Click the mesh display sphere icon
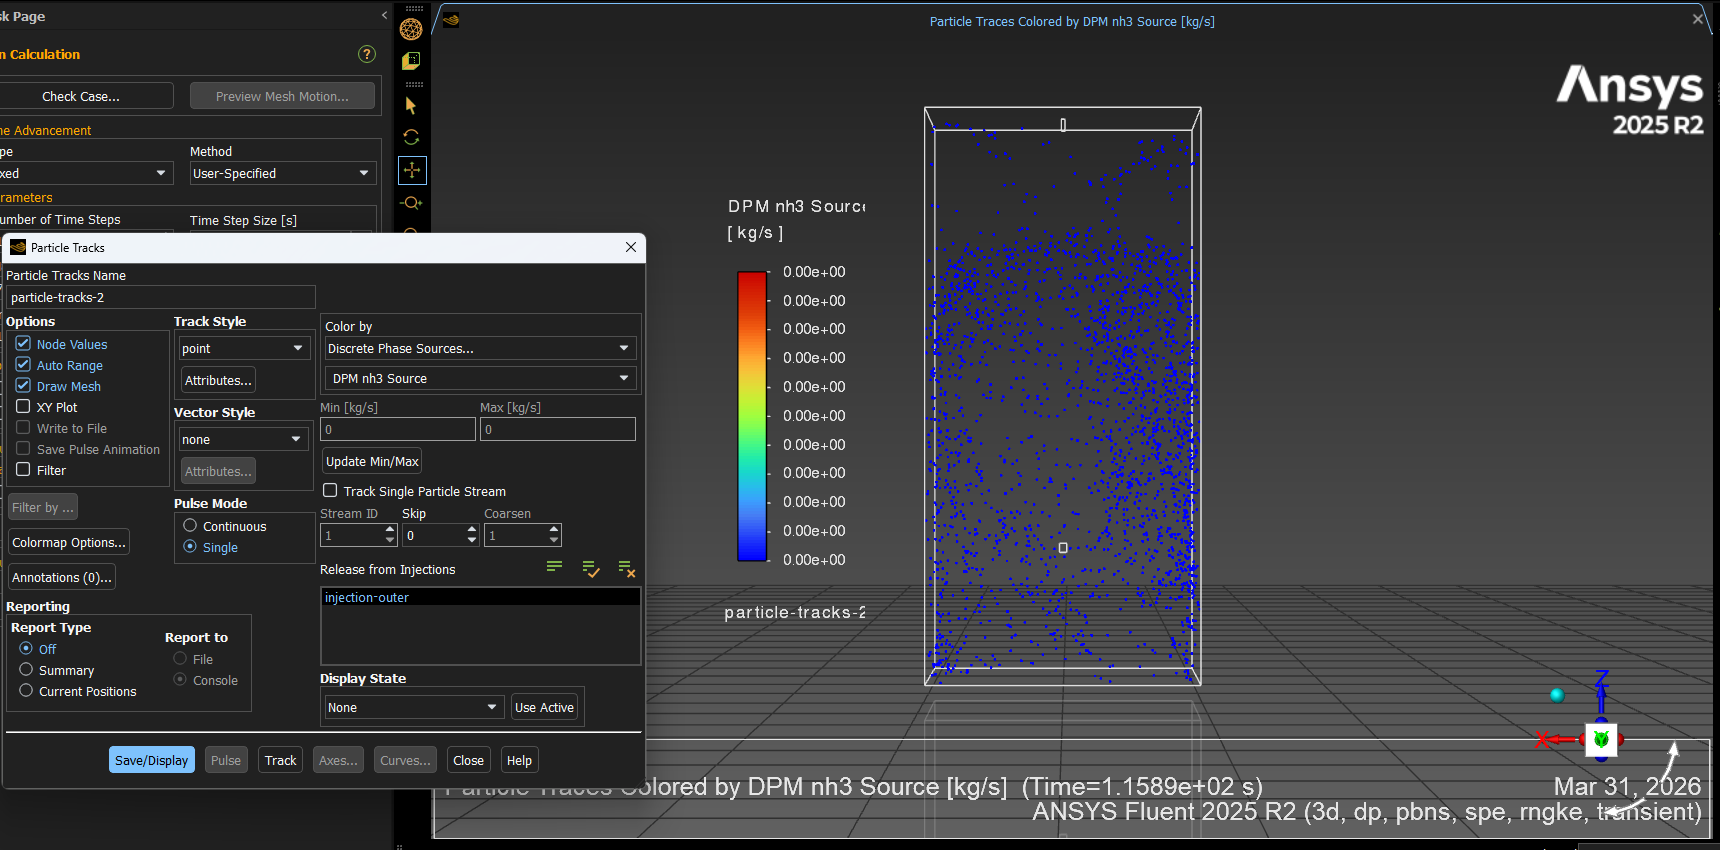This screenshot has height=850, width=1720. 411,29
